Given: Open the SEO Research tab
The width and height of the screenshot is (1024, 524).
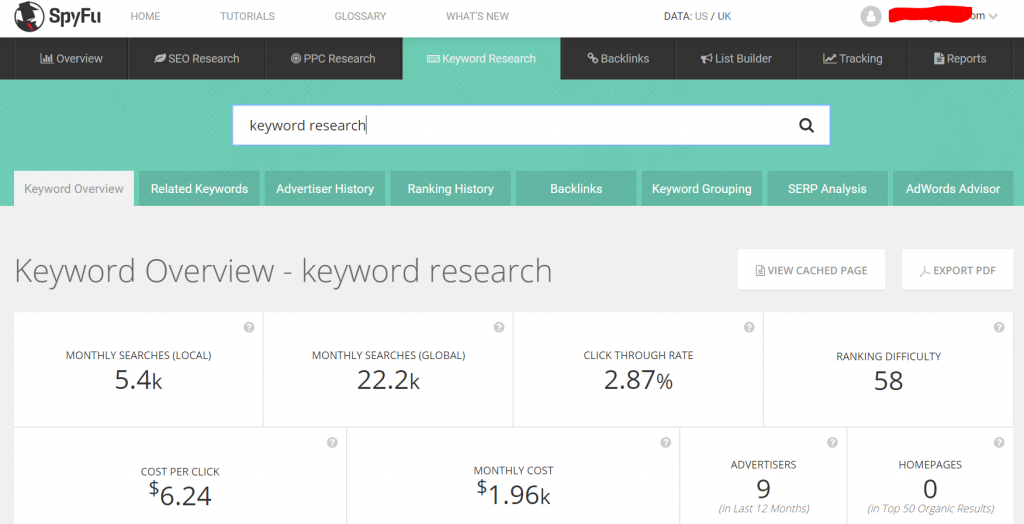Looking at the screenshot, I should (197, 59).
